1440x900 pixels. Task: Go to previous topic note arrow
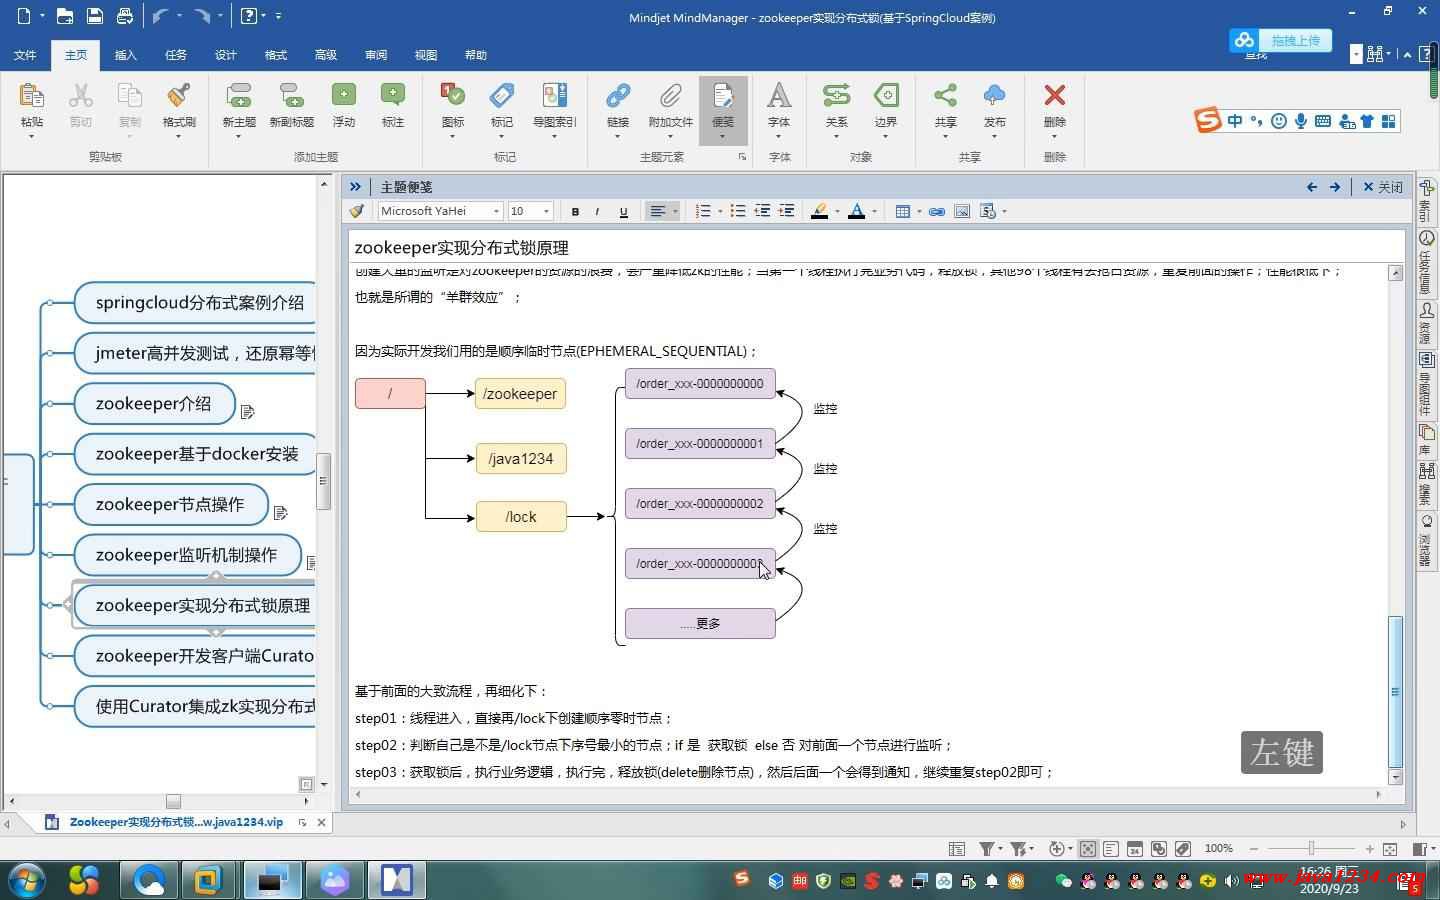click(1312, 187)
